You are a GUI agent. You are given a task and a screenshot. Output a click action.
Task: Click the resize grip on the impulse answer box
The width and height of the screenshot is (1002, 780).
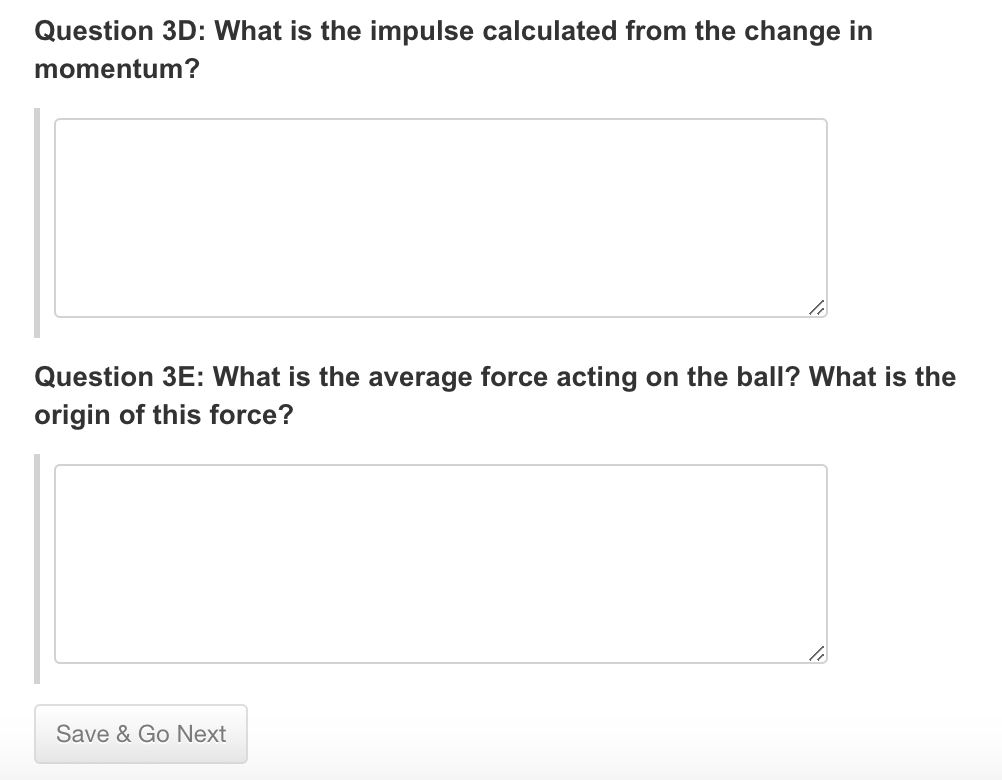point(819,309)
